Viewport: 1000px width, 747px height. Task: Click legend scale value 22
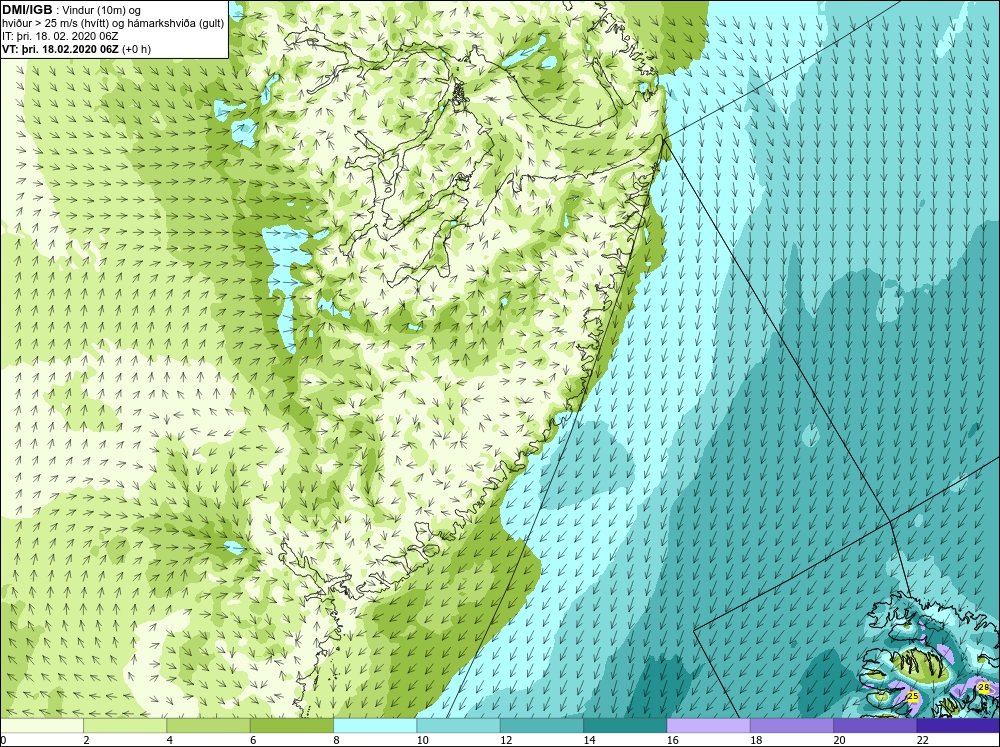[923, 740]
